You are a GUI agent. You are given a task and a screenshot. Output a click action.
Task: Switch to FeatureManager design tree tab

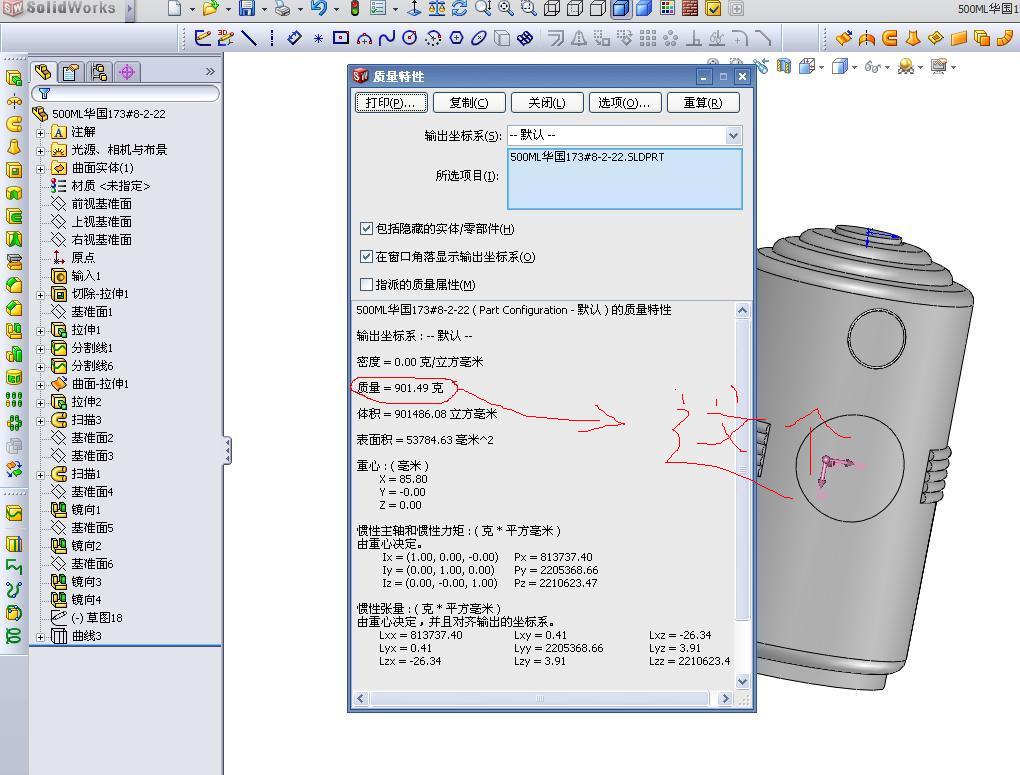pyautogui.click(x=44, y=72)
